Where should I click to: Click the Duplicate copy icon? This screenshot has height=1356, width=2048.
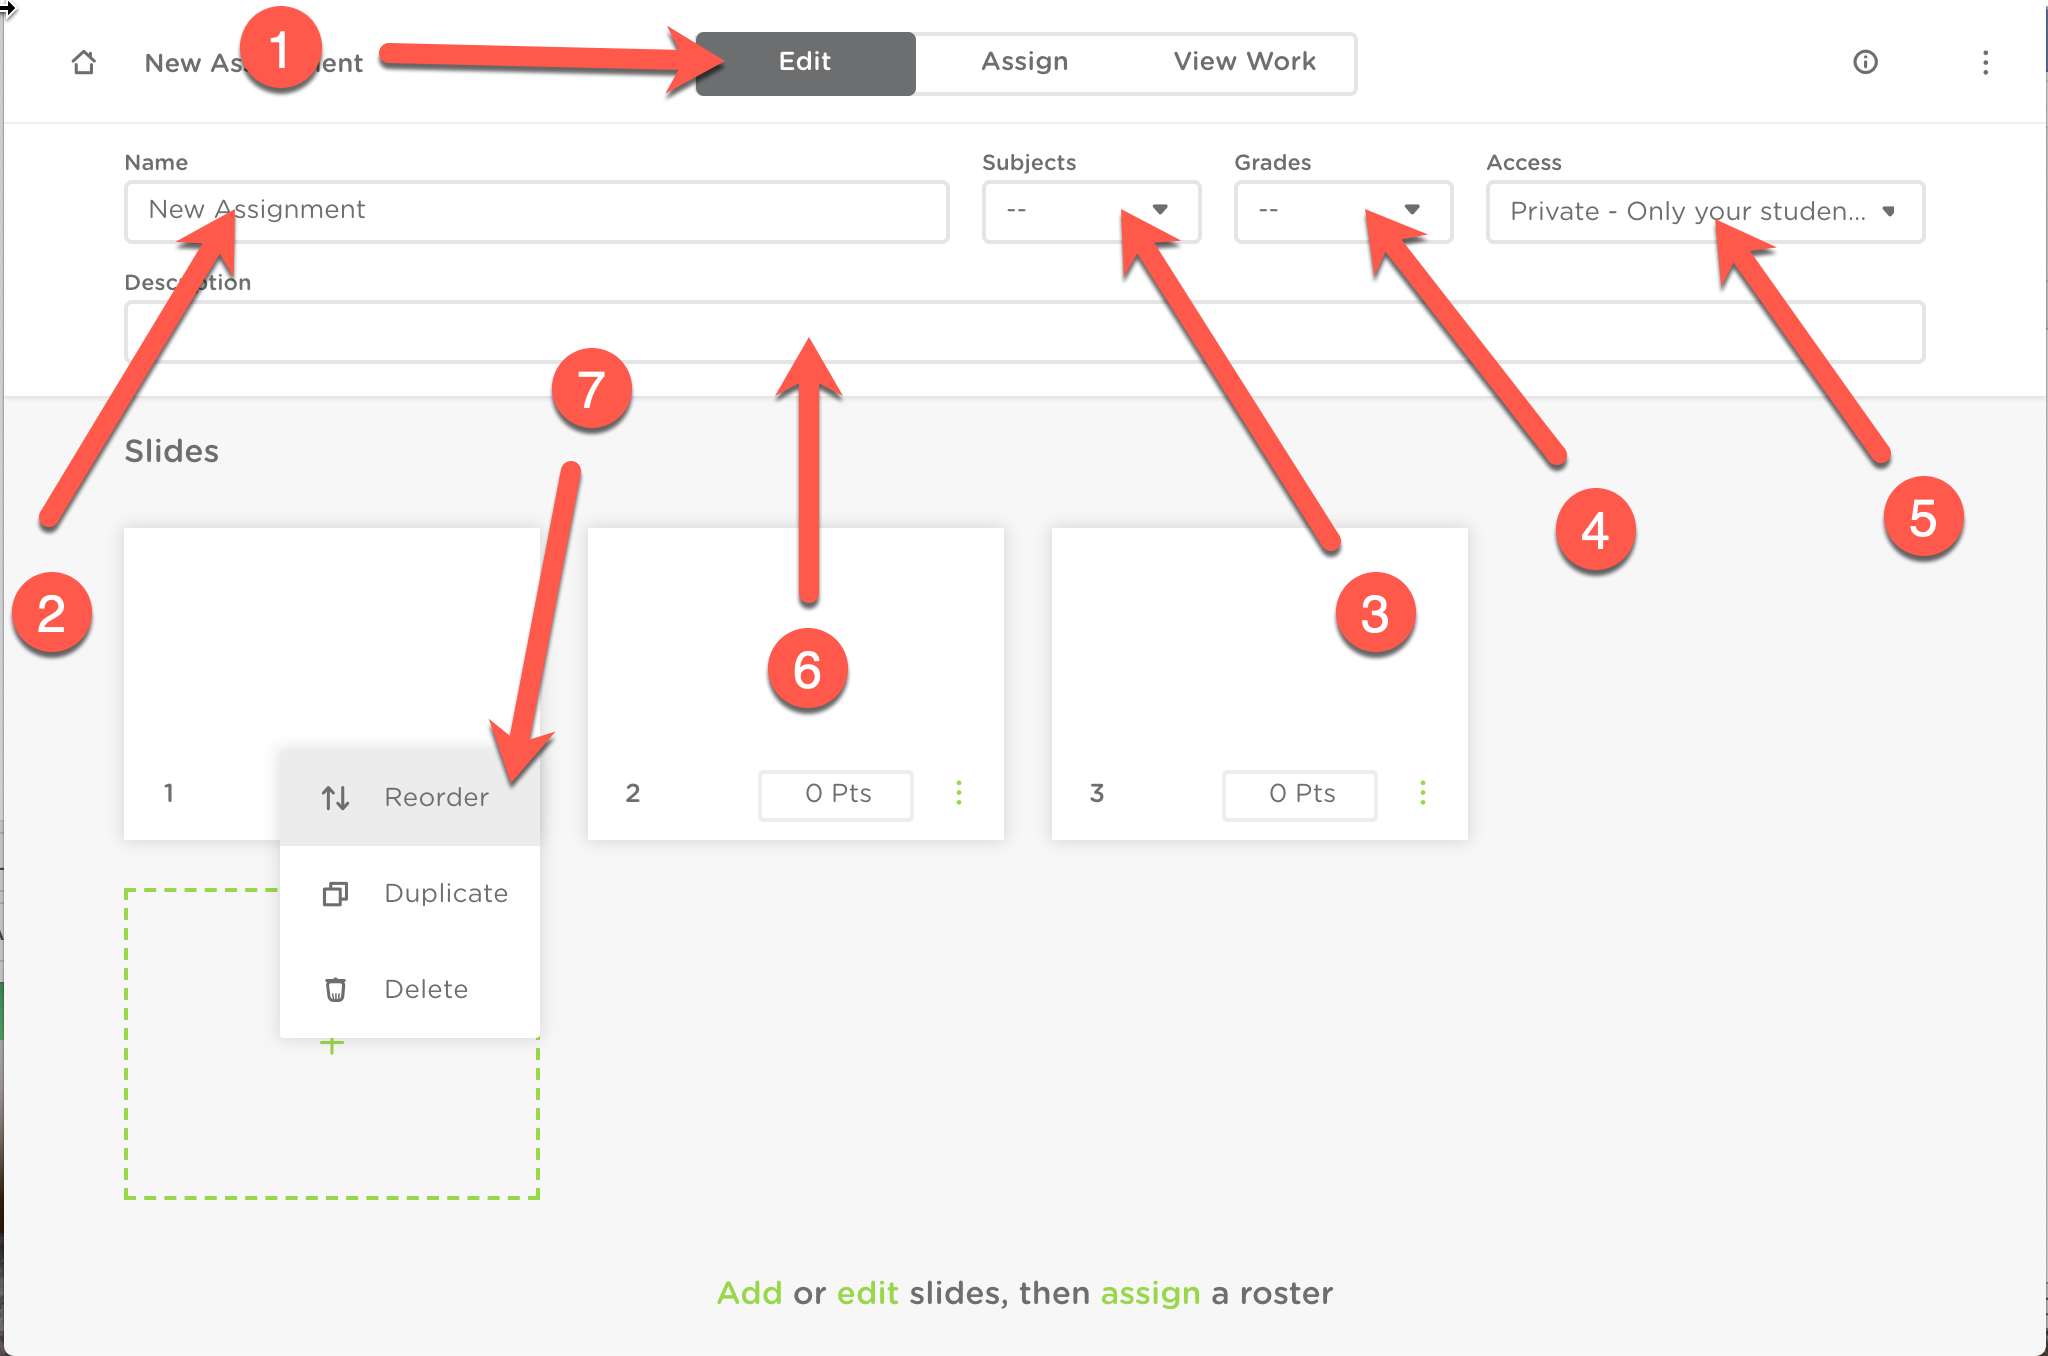click(x=335, y=893)
